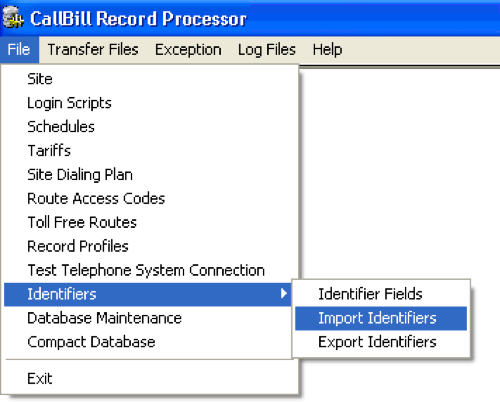Image resolution: width=500 pixels, height=402 pixels.
Task: Launch Test Telephone System Connection
Action: pos(148,270)
